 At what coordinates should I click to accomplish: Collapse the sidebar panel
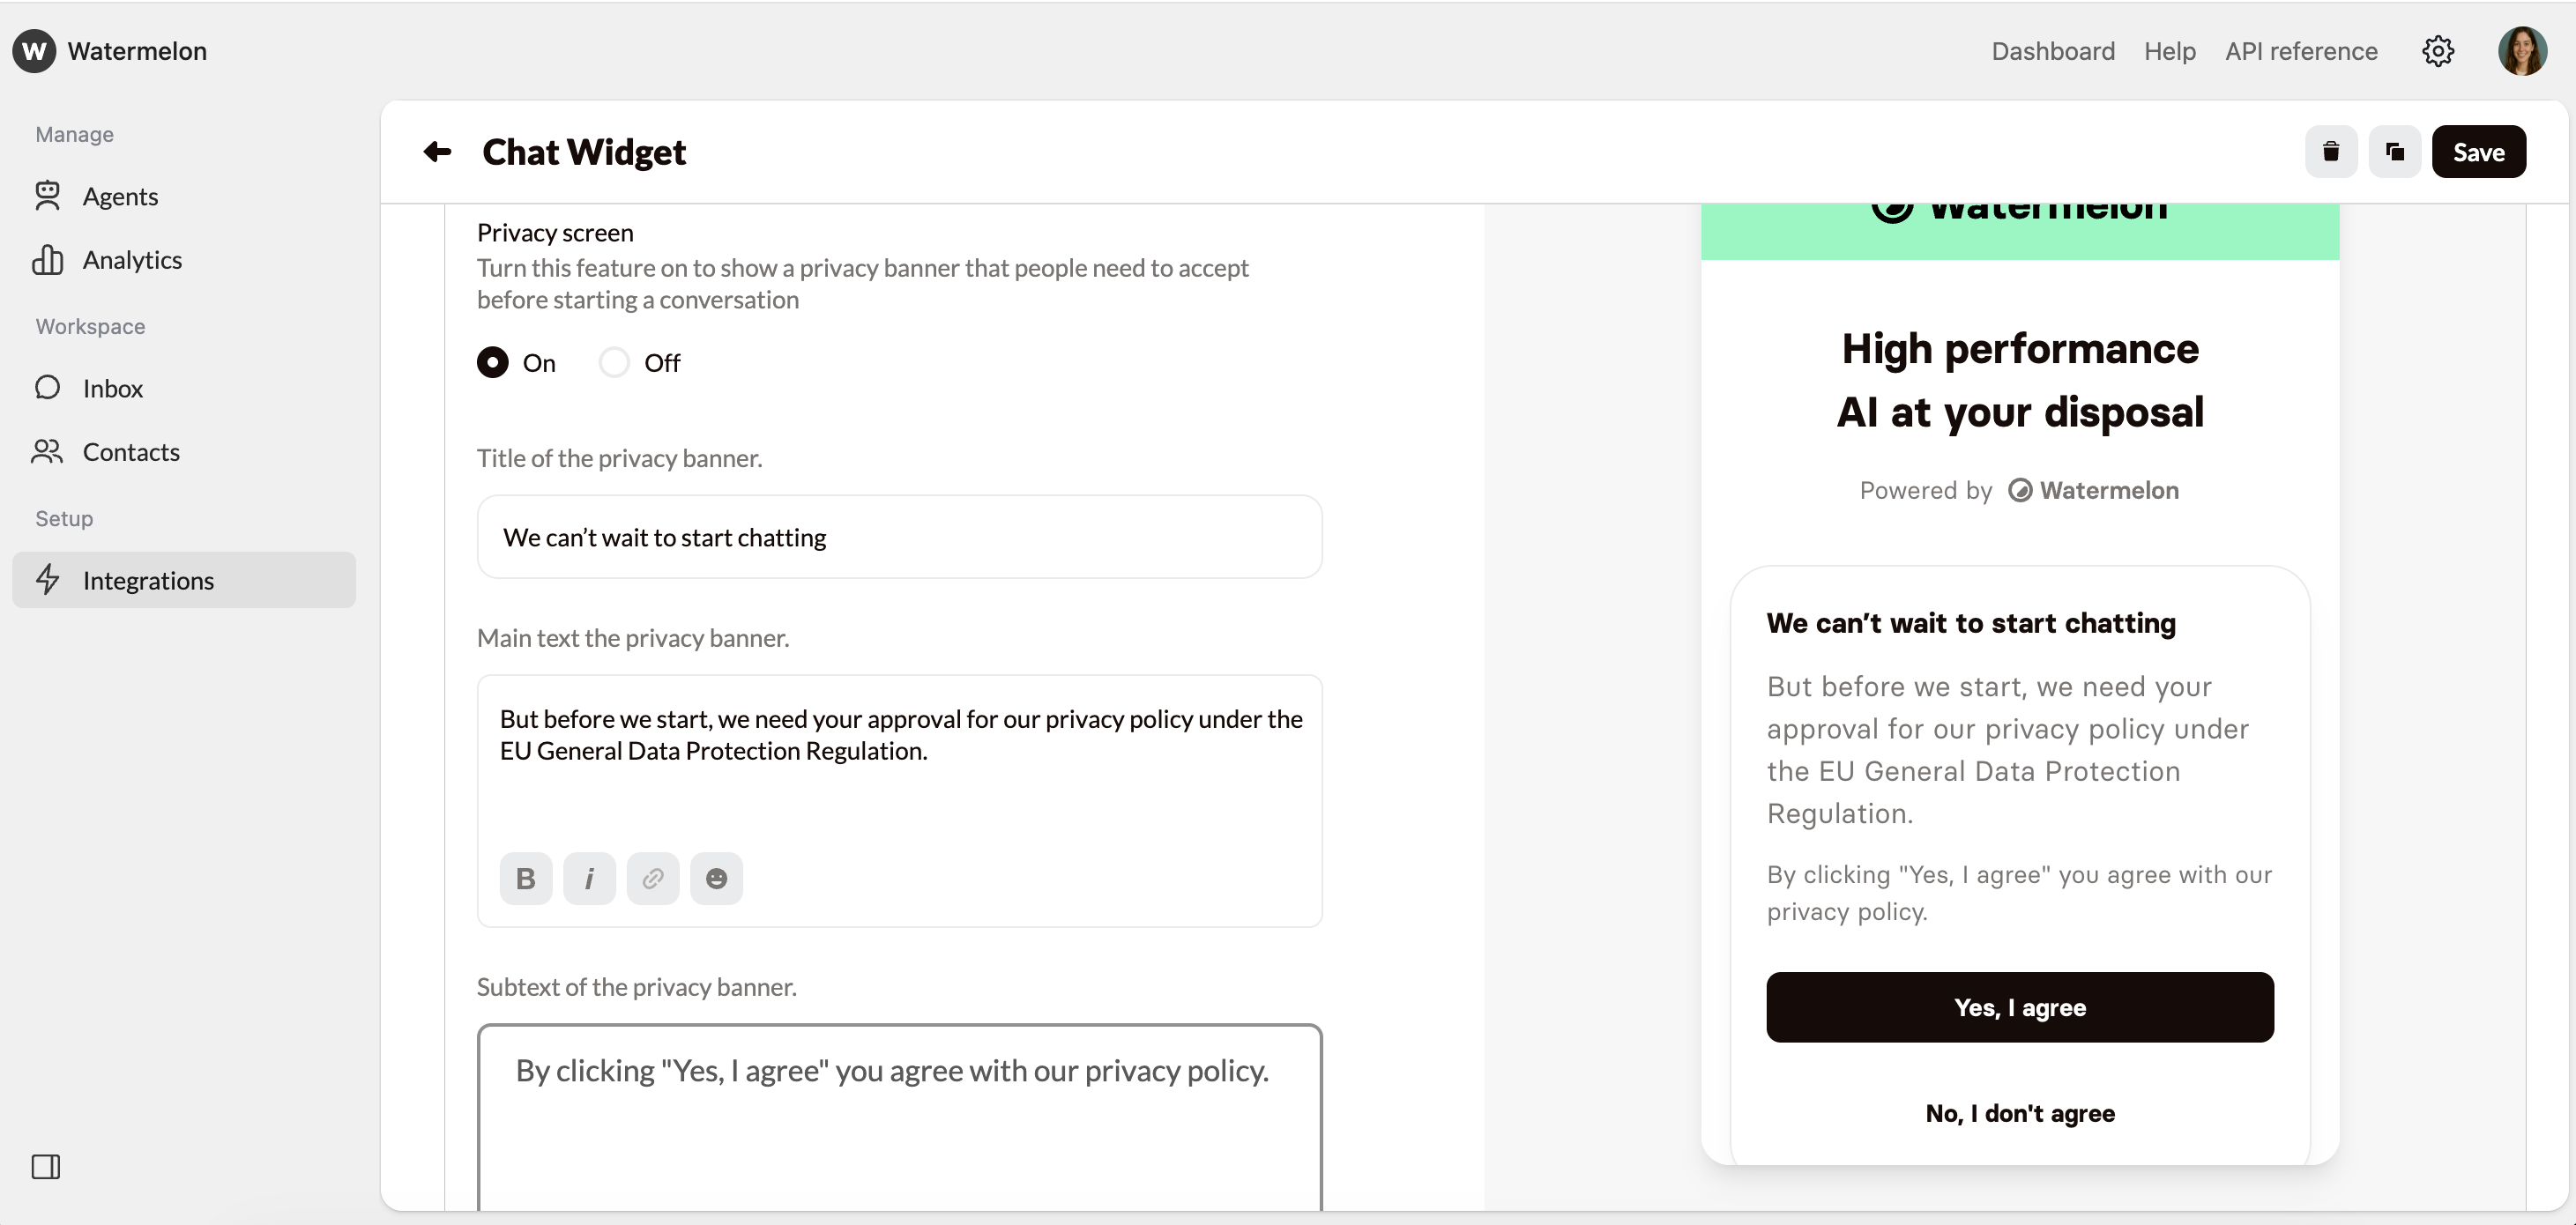point(45,1166)
